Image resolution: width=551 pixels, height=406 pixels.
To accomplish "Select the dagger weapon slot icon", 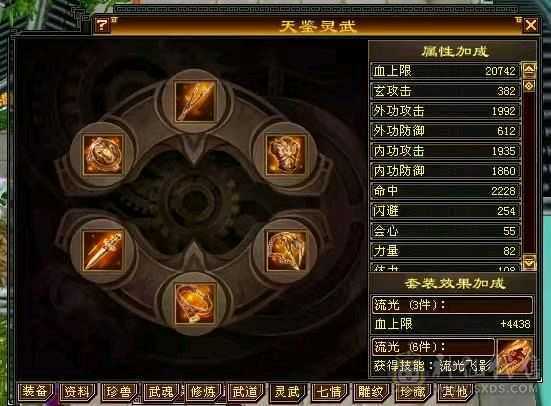I will coord(103,251).
